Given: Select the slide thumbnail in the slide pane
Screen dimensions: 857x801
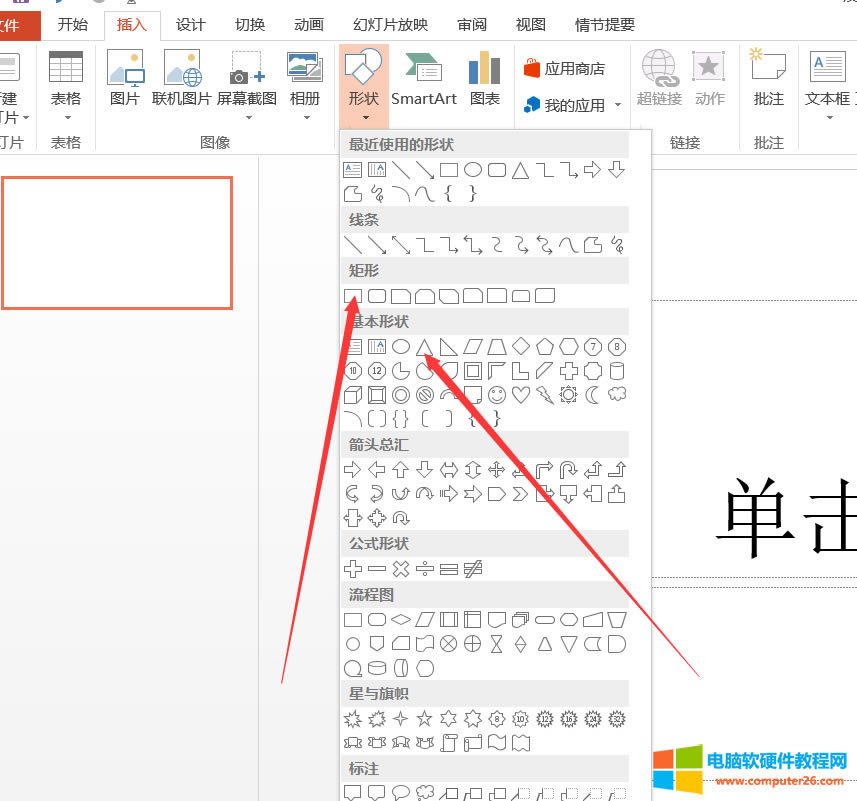Looking at the screenshot, I should (117, 243).
